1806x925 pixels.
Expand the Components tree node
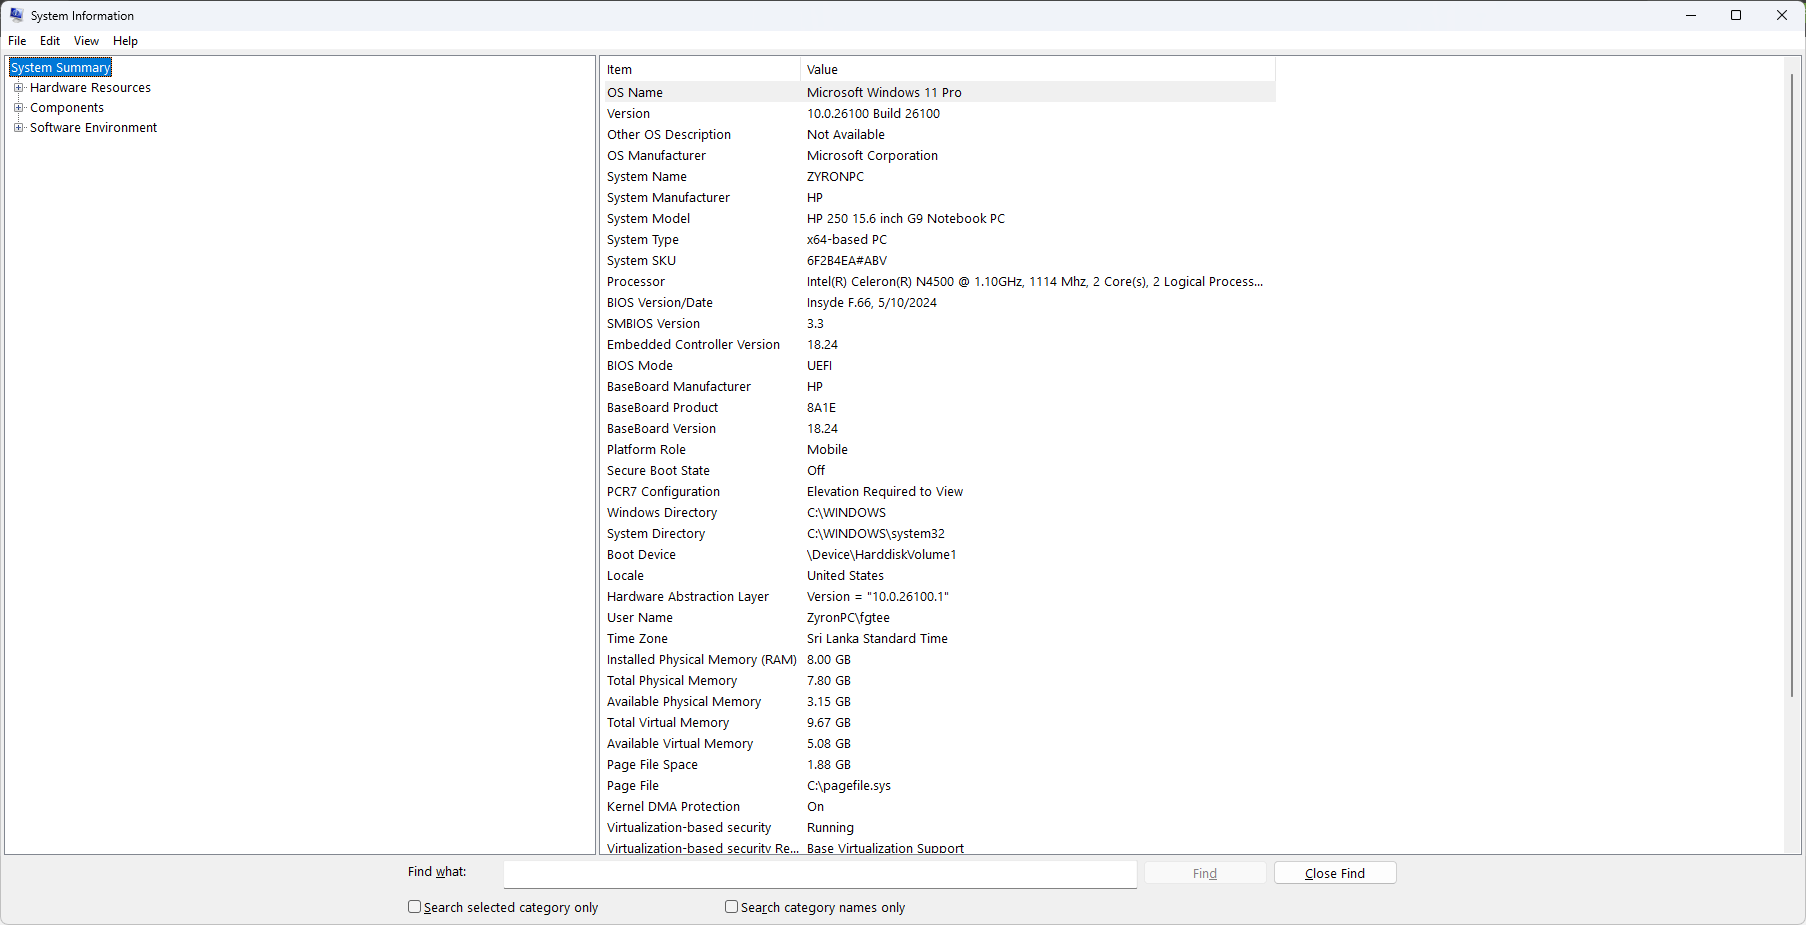coord(18,107)
